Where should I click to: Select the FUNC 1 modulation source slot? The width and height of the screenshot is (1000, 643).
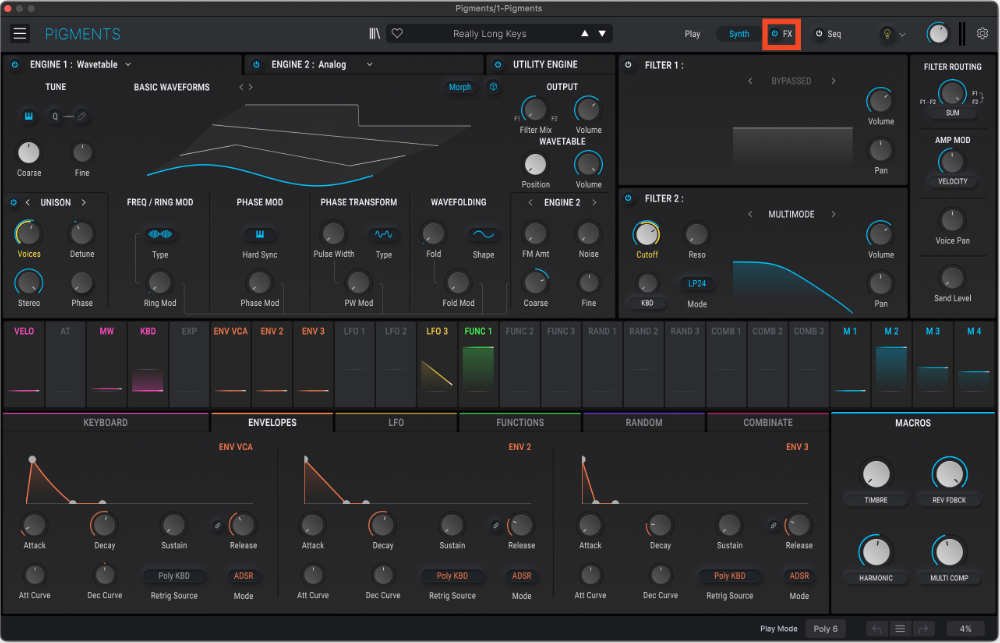point(478,365)
